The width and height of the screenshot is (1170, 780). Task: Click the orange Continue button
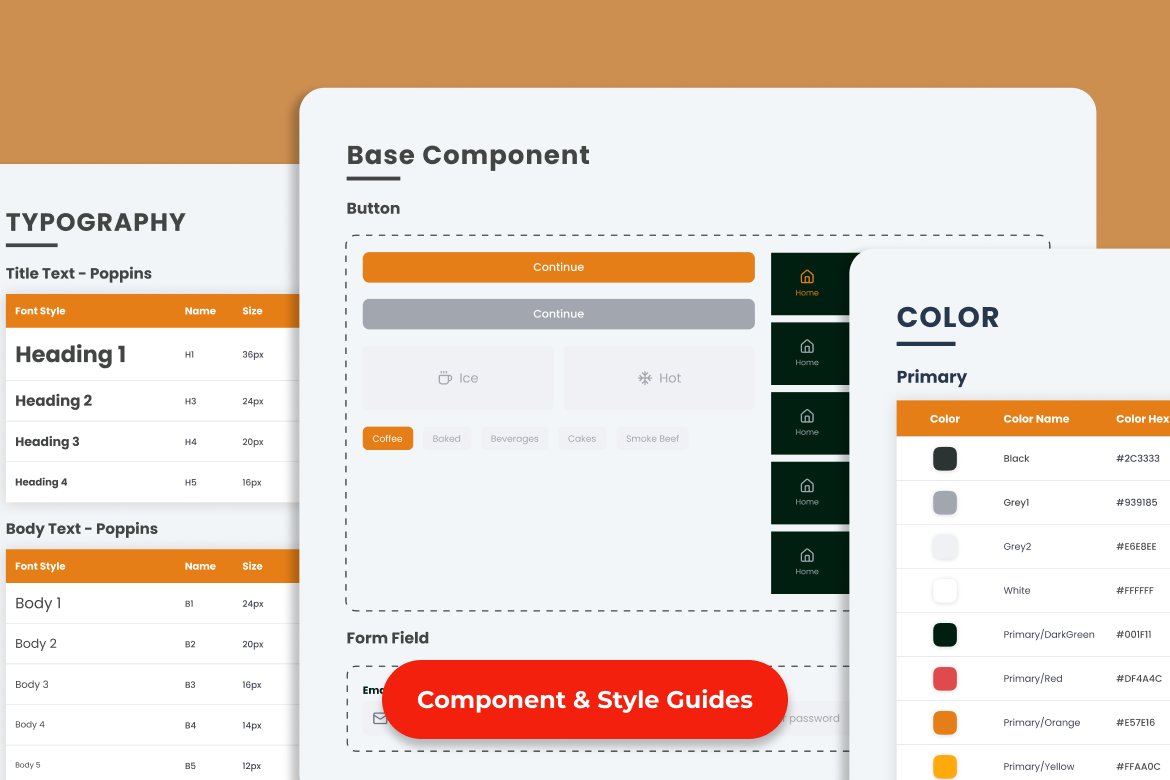(x=558, y=267)
